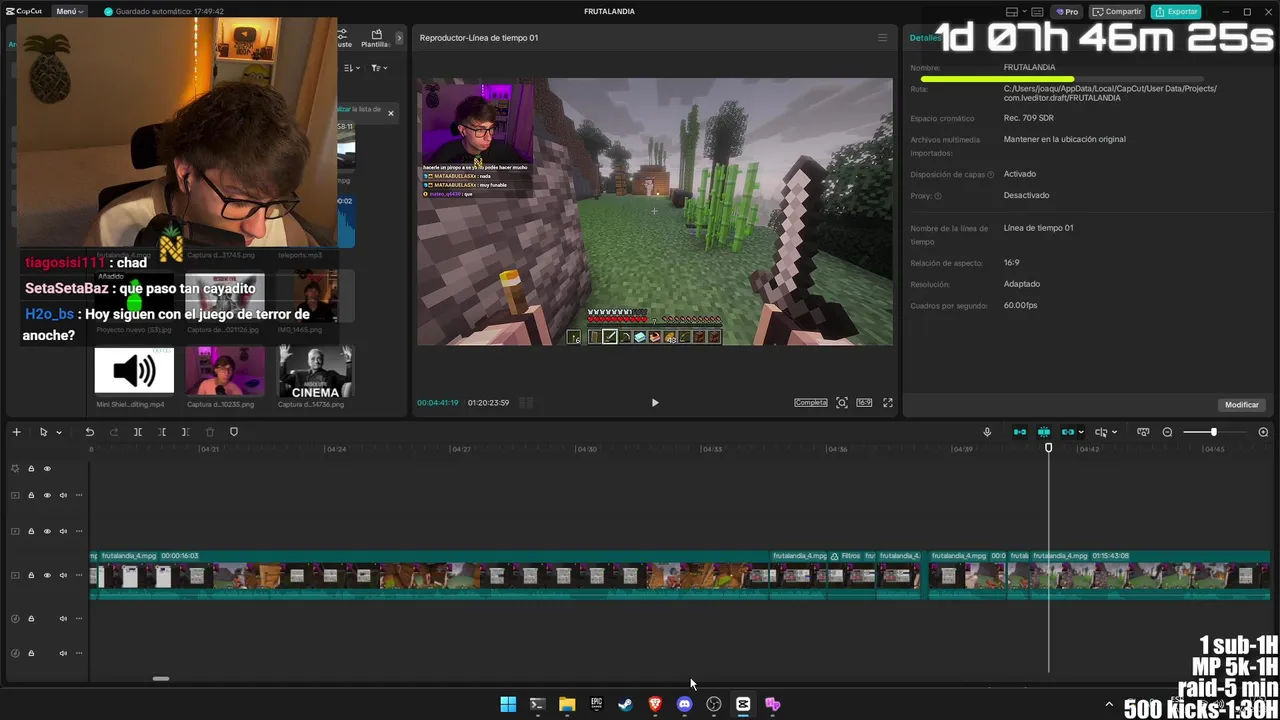This screenshot has width=1280, height=720.
Task: Start voiceover recording with the microphone icon
Action: click(987, 432)
